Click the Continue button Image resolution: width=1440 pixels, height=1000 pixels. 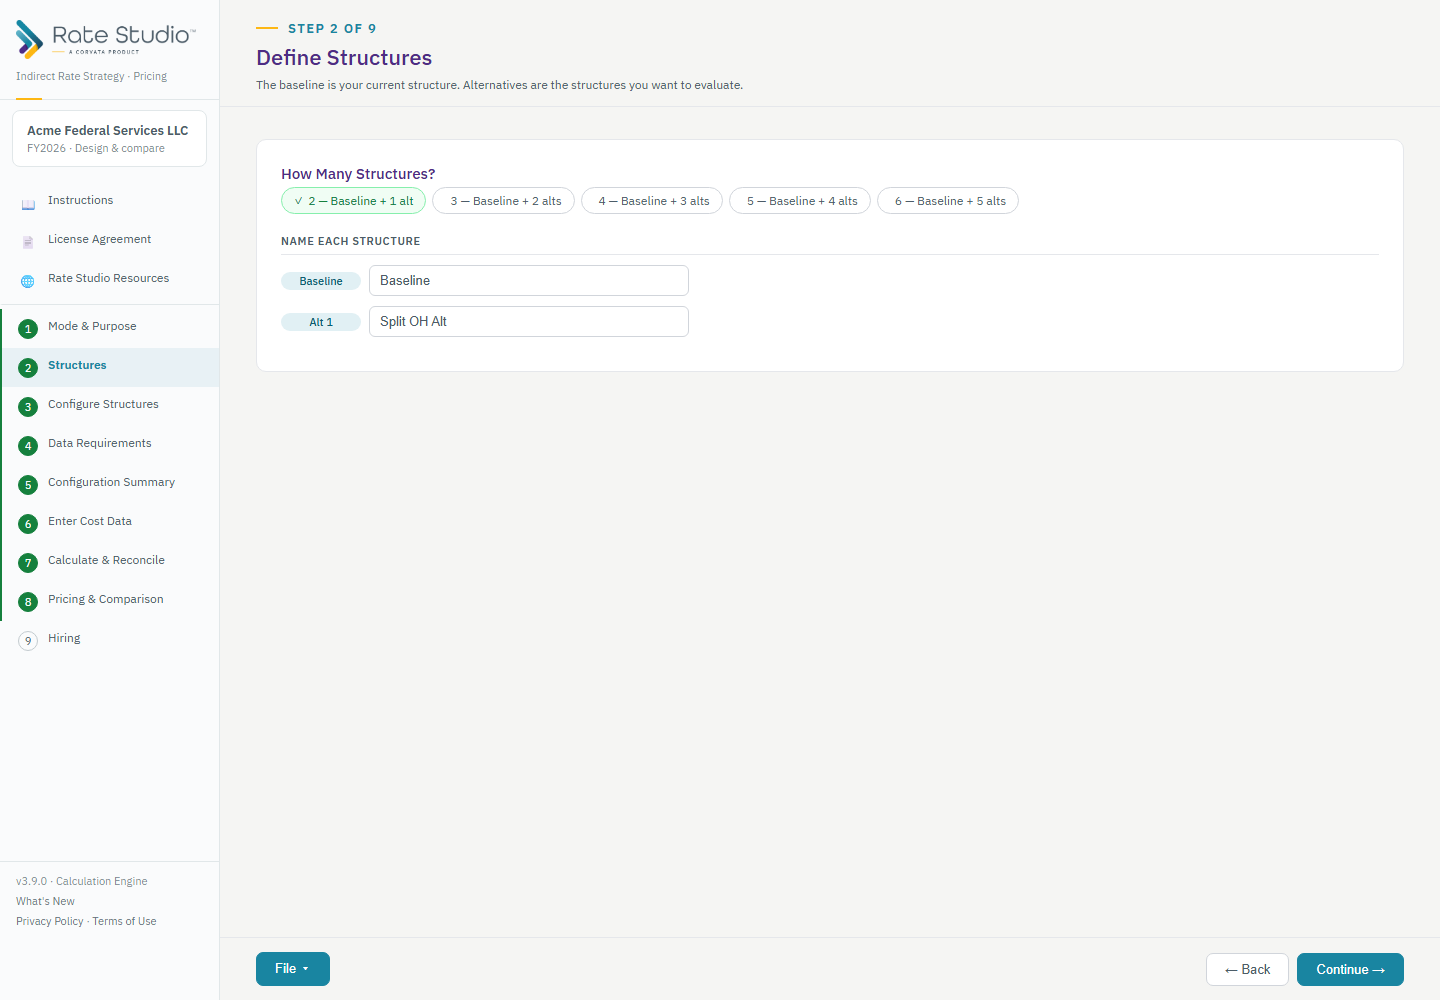click(x=1350, y=970)
